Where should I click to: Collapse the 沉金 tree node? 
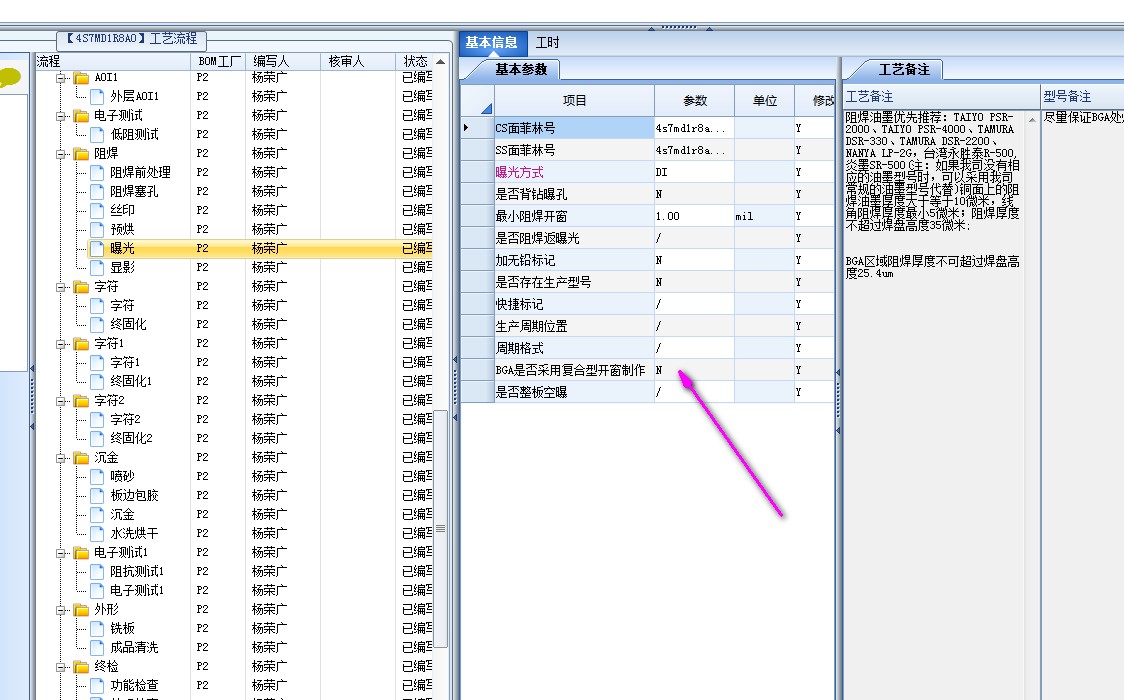tap(62, 457)
